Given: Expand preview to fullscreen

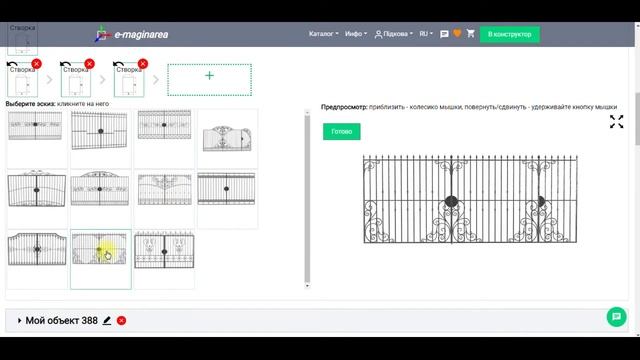Looking at the screenshot, I should point(616,122).
